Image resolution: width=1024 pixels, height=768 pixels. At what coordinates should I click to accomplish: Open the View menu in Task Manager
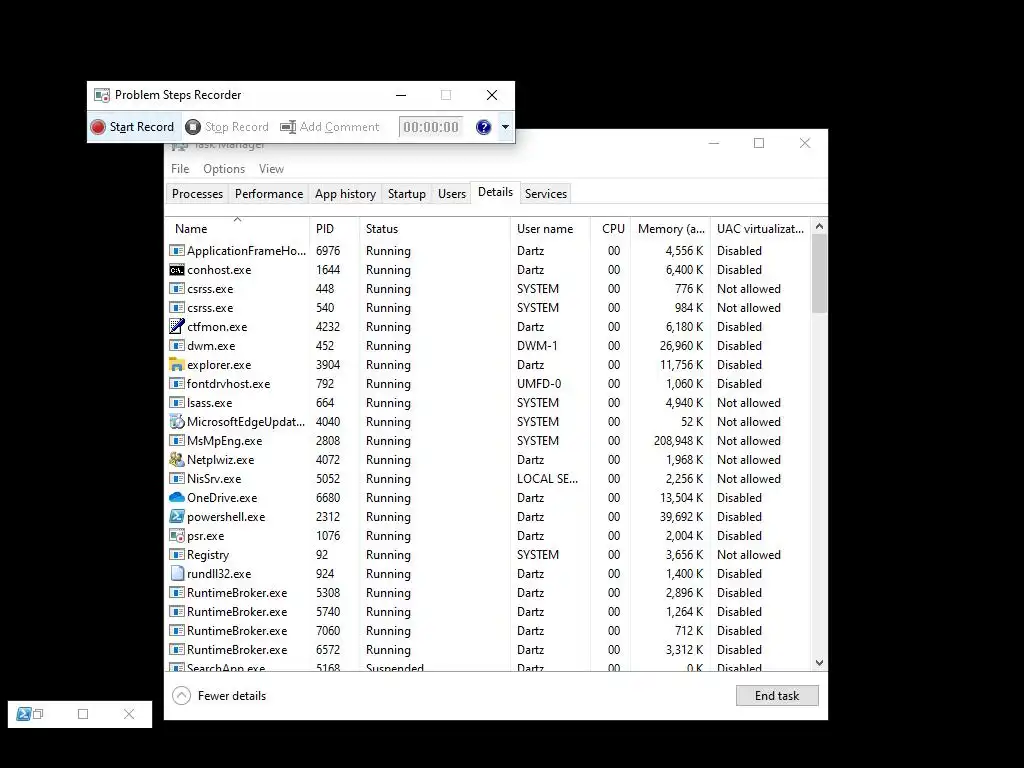(271, 168)
